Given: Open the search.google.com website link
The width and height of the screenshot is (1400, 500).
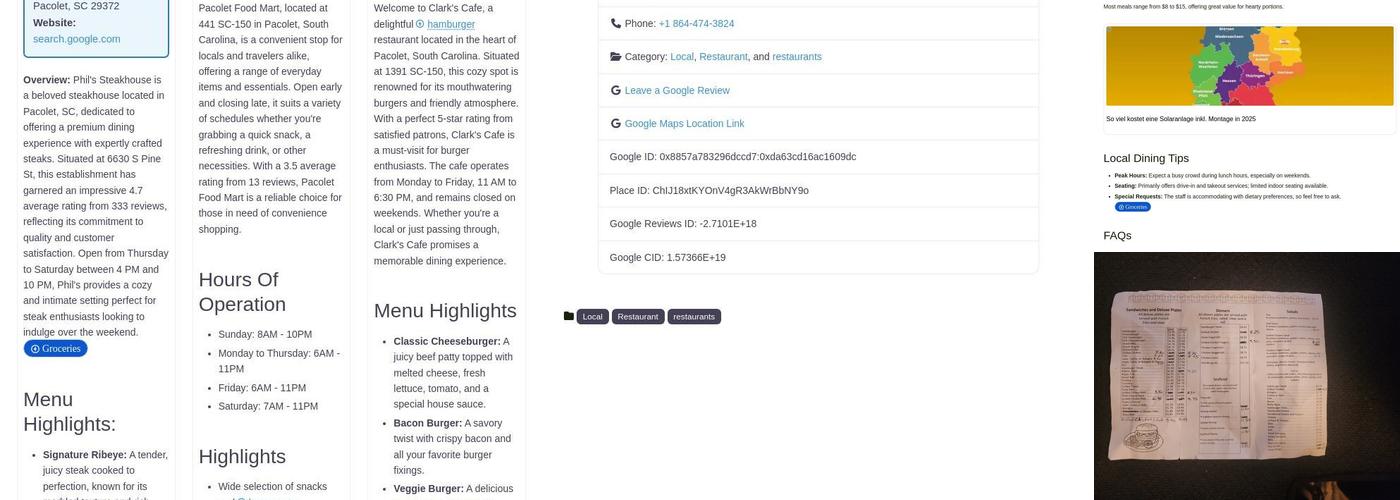Looking at the screenshot, I should click(76, 39).
